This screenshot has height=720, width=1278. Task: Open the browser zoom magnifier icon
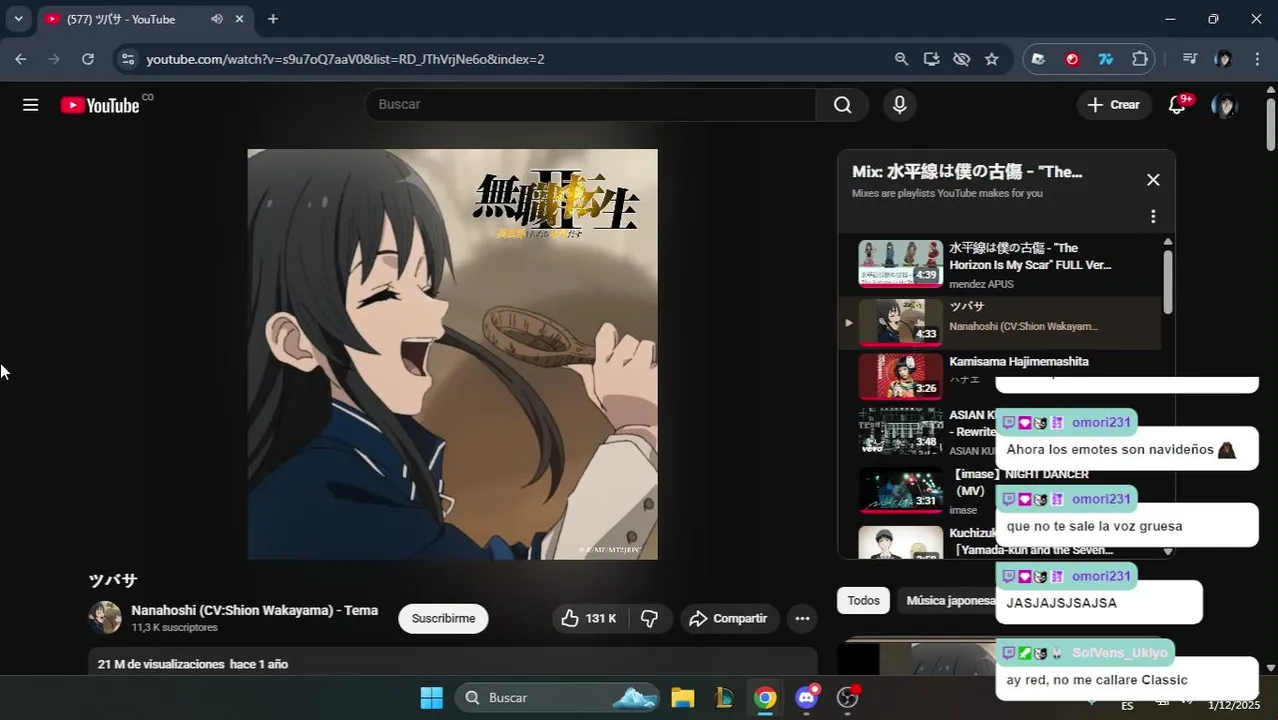[901, 59]
